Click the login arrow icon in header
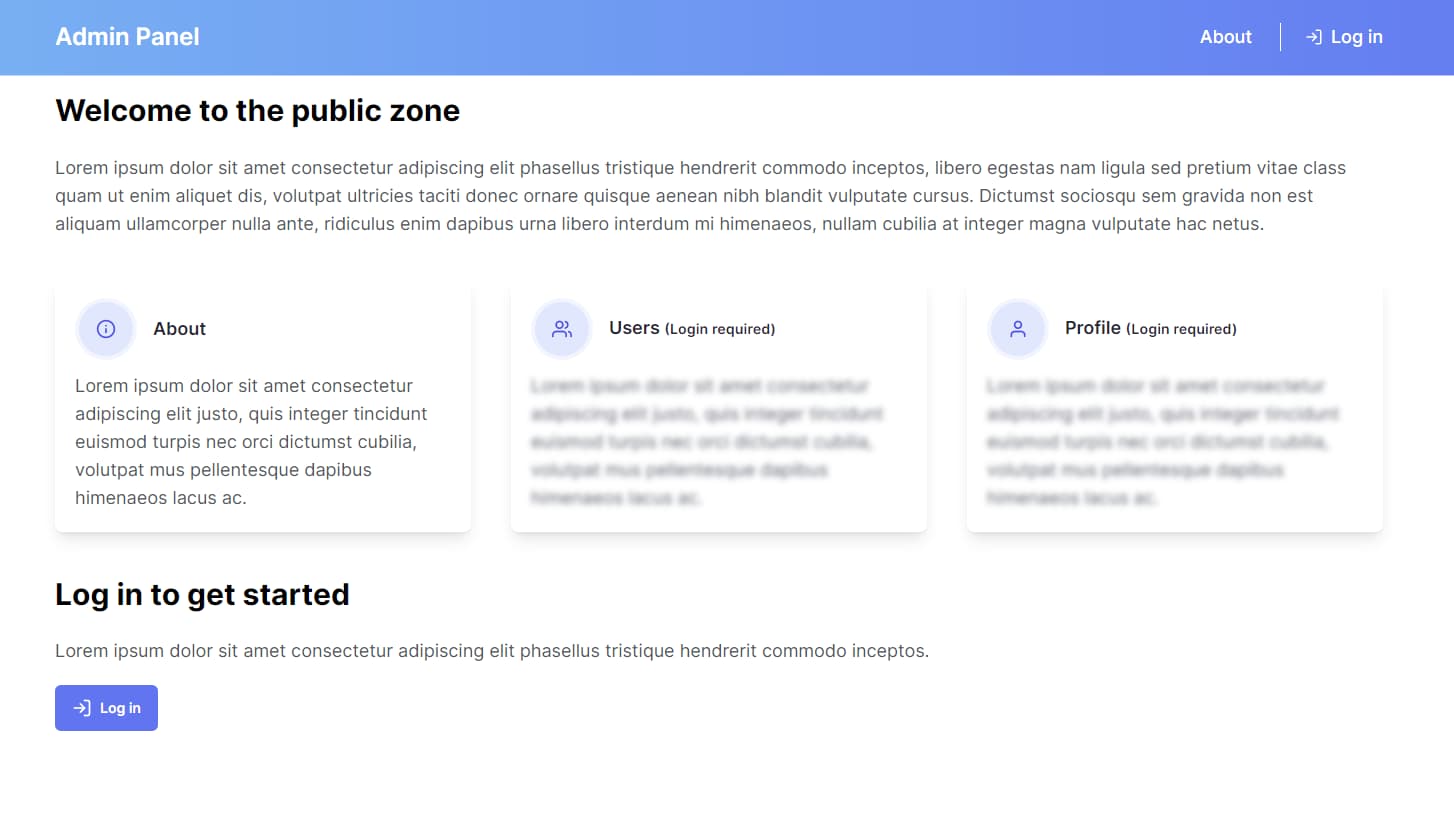 (x=1314, y=37)
